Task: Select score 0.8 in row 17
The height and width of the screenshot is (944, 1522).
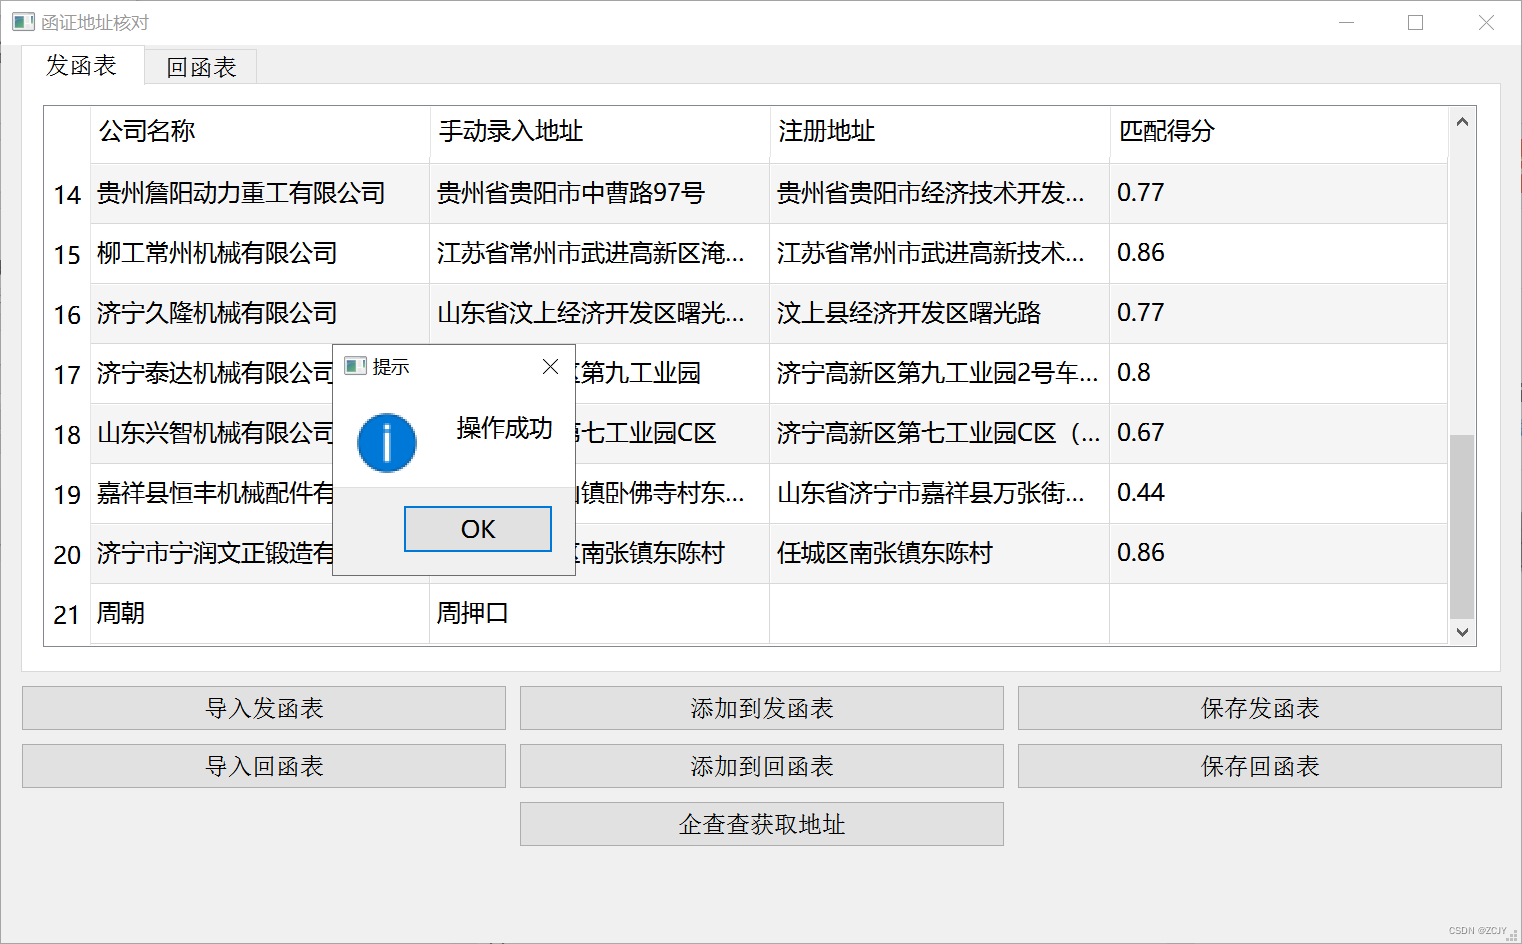Action: [x=1279, y=374]
